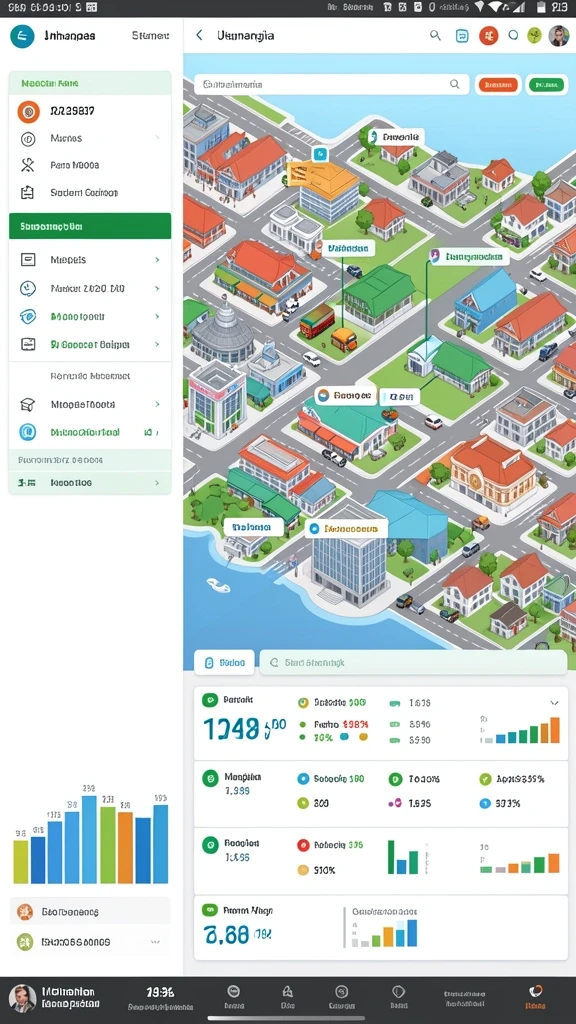Click the orange circular icon atop the sidebar list
This screenshot has width=576, height=1024.
(28, 112)
